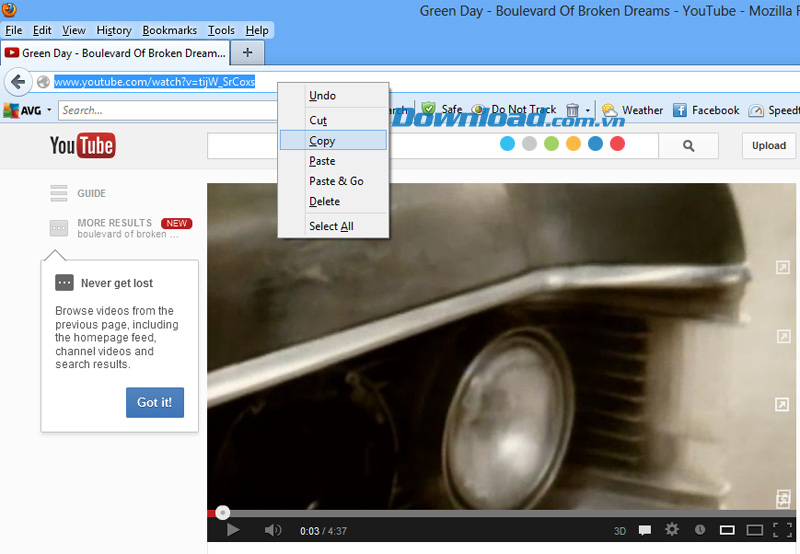Screen dimensions: 800x554
Task: Click the Watch Later clock icon
Action: [700, 530]
